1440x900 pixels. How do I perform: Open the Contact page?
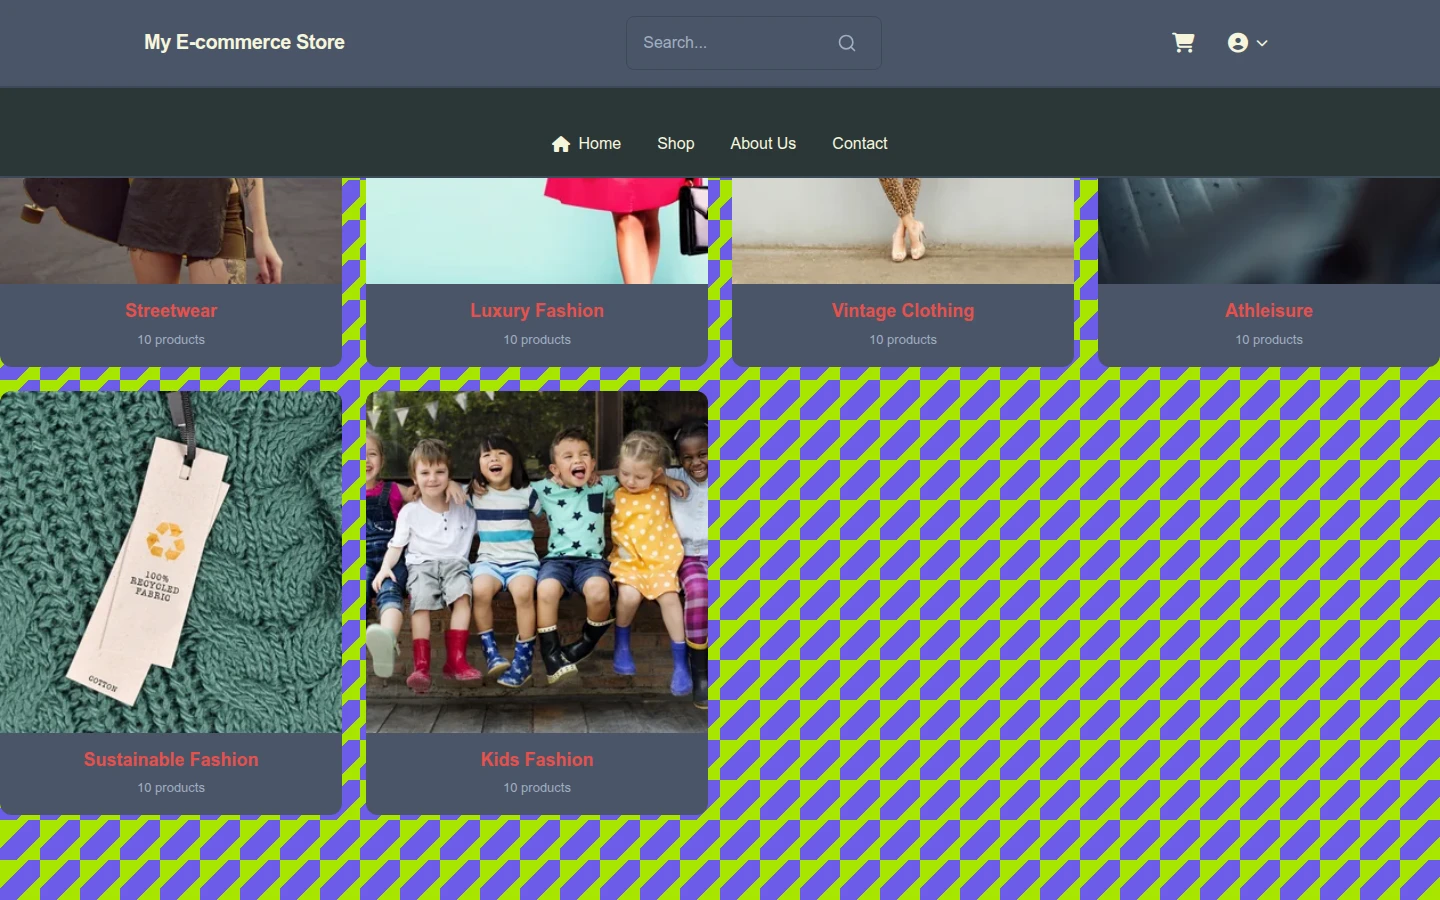pyautogui.click(x=860, y=143)
